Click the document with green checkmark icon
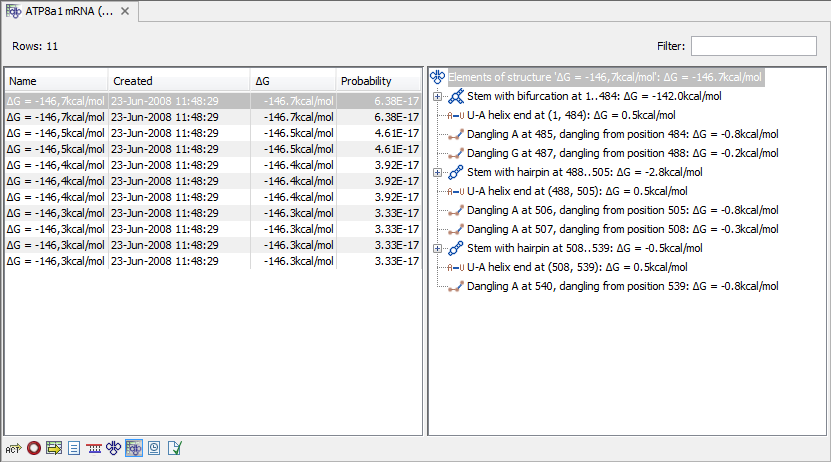The image size is (832, 462). [174, 448]
